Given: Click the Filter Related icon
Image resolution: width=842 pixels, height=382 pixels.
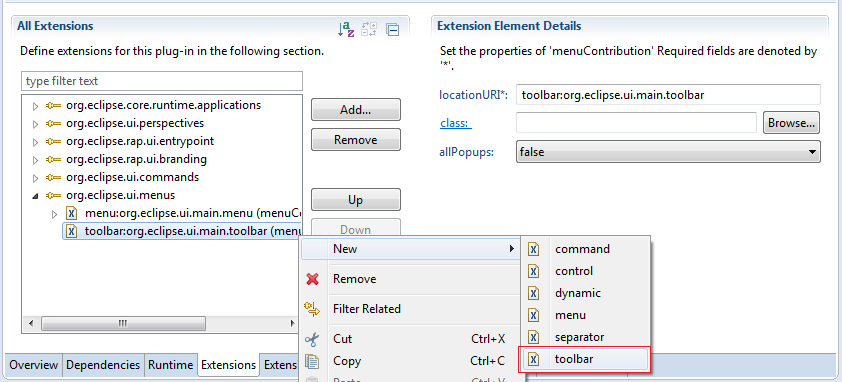Looking at the screenshot, I should tap(312, 309).
